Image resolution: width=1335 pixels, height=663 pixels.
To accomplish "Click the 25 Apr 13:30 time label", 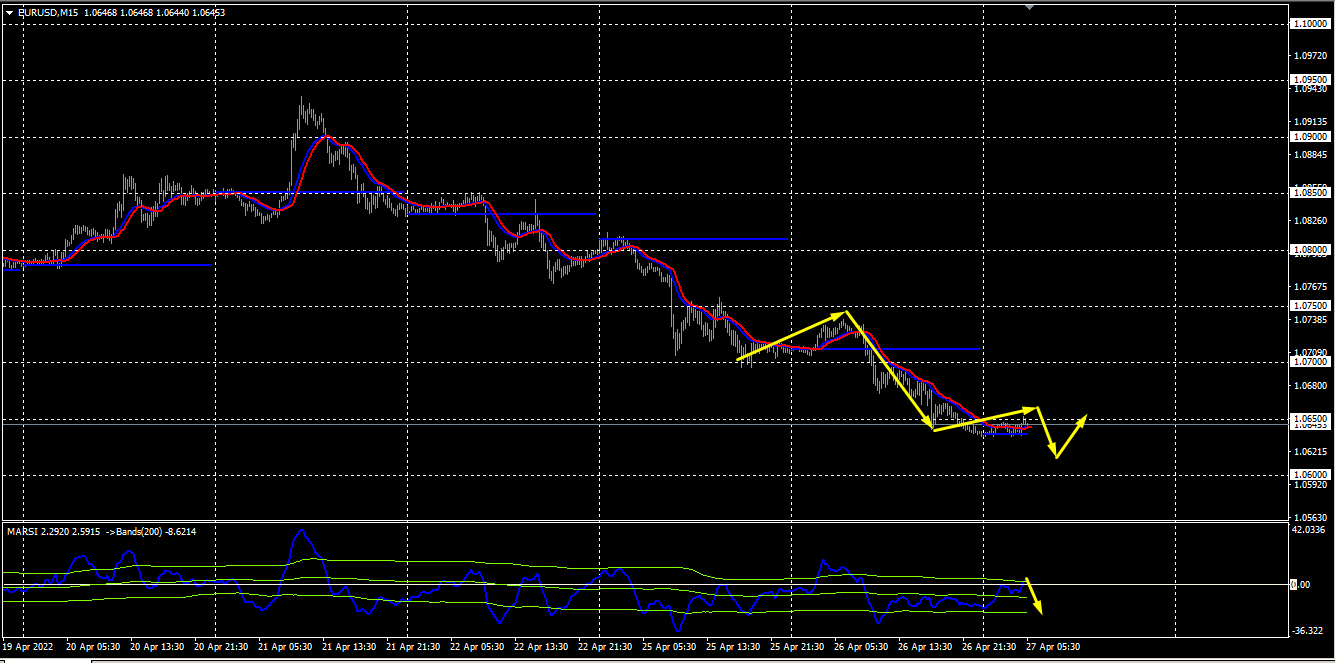I will pos(732,646).
